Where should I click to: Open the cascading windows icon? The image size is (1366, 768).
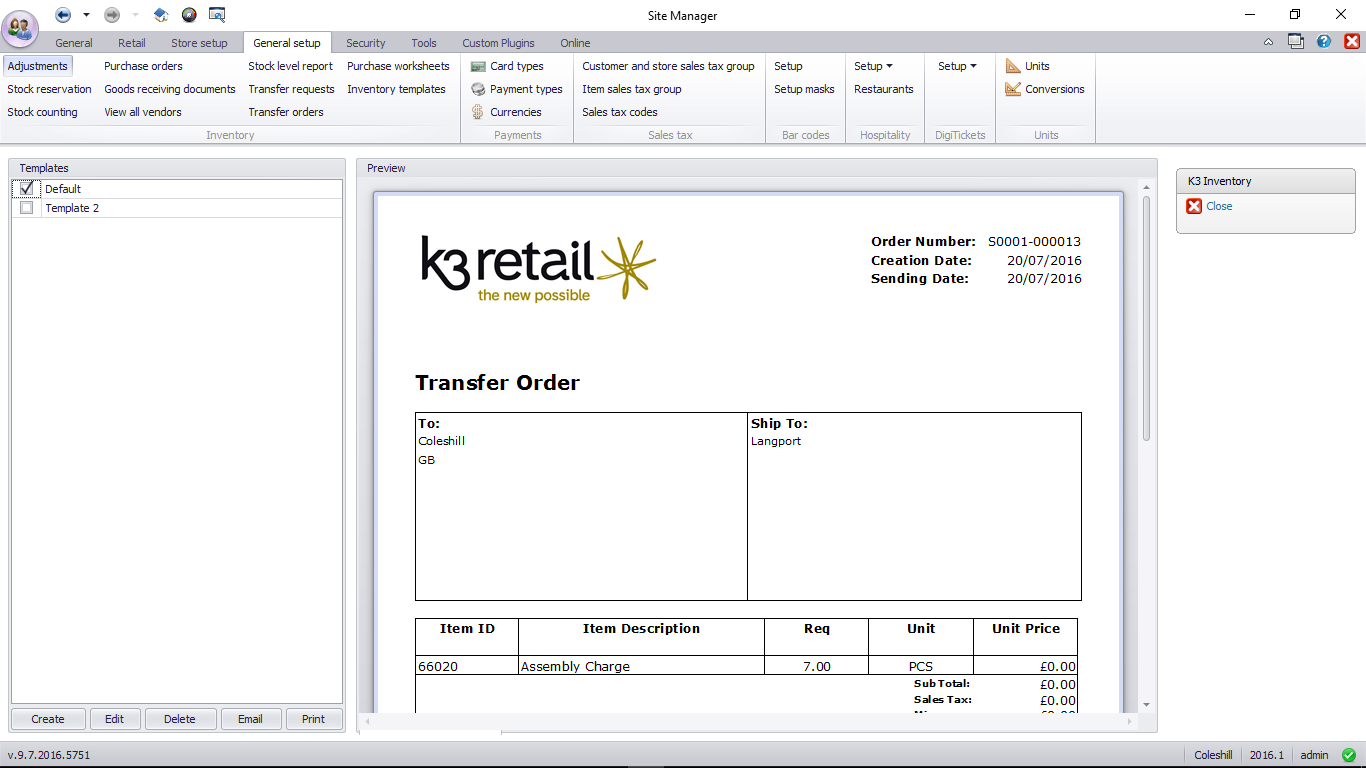pos(1296,42)
